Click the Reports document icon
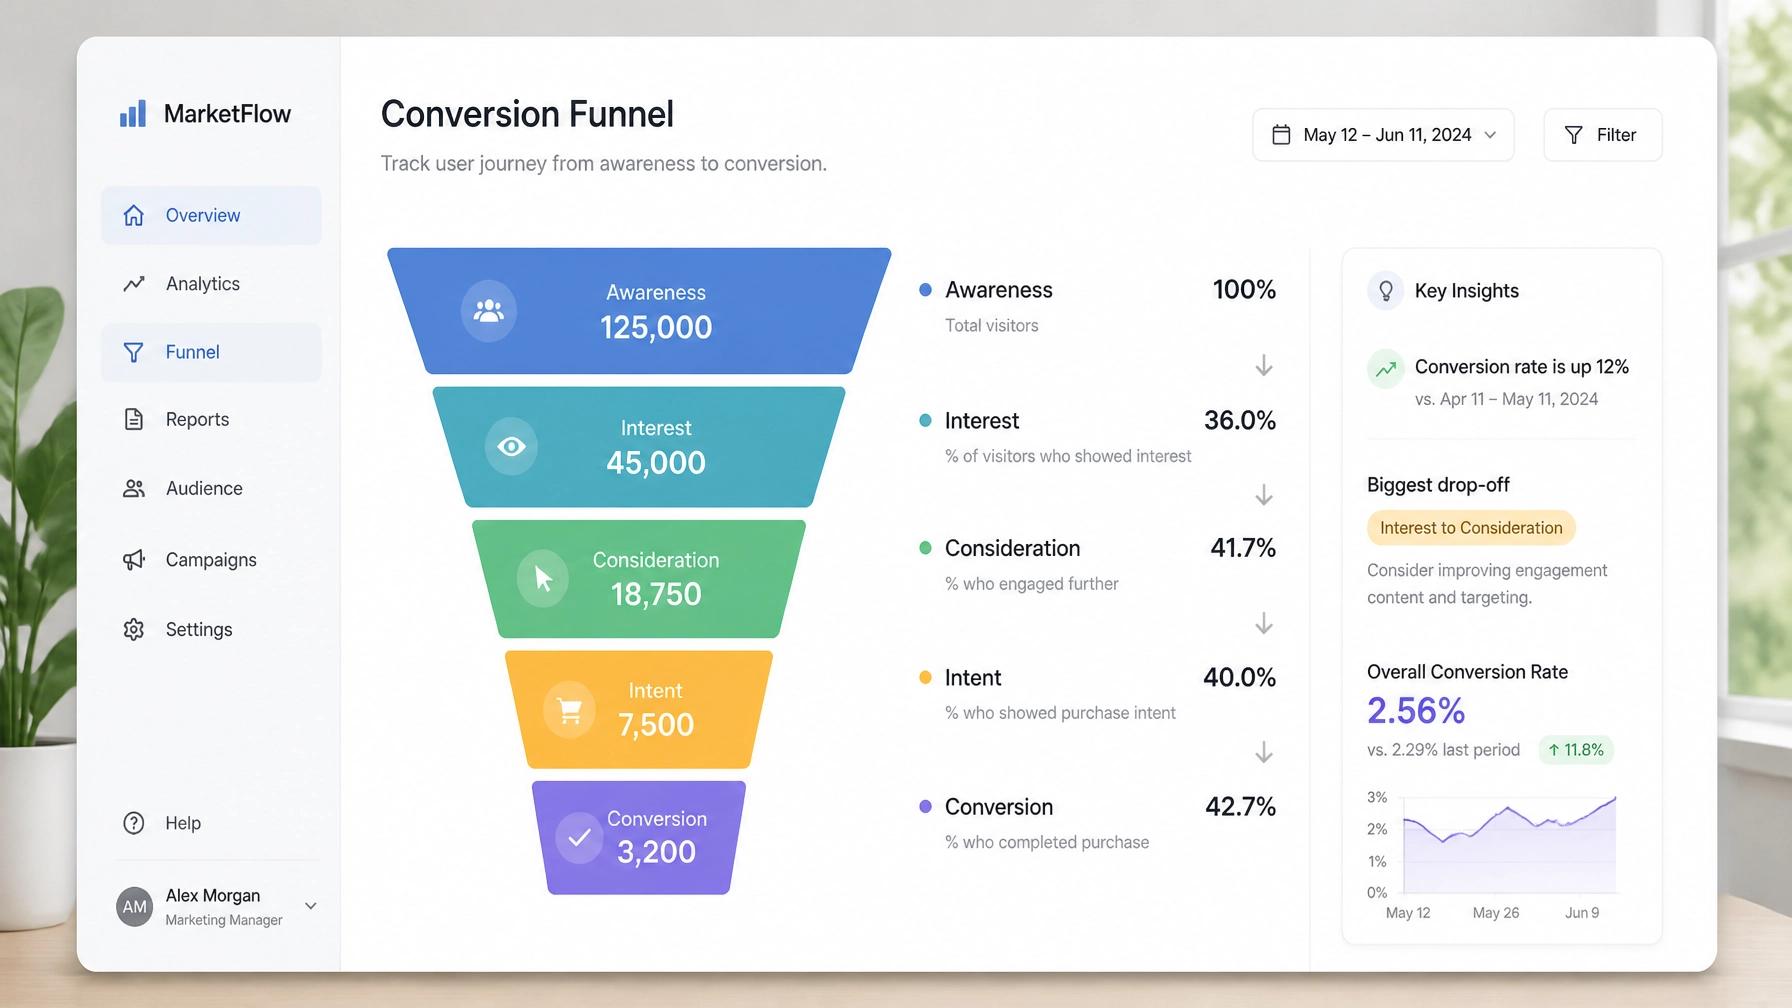 click(134, 419)
